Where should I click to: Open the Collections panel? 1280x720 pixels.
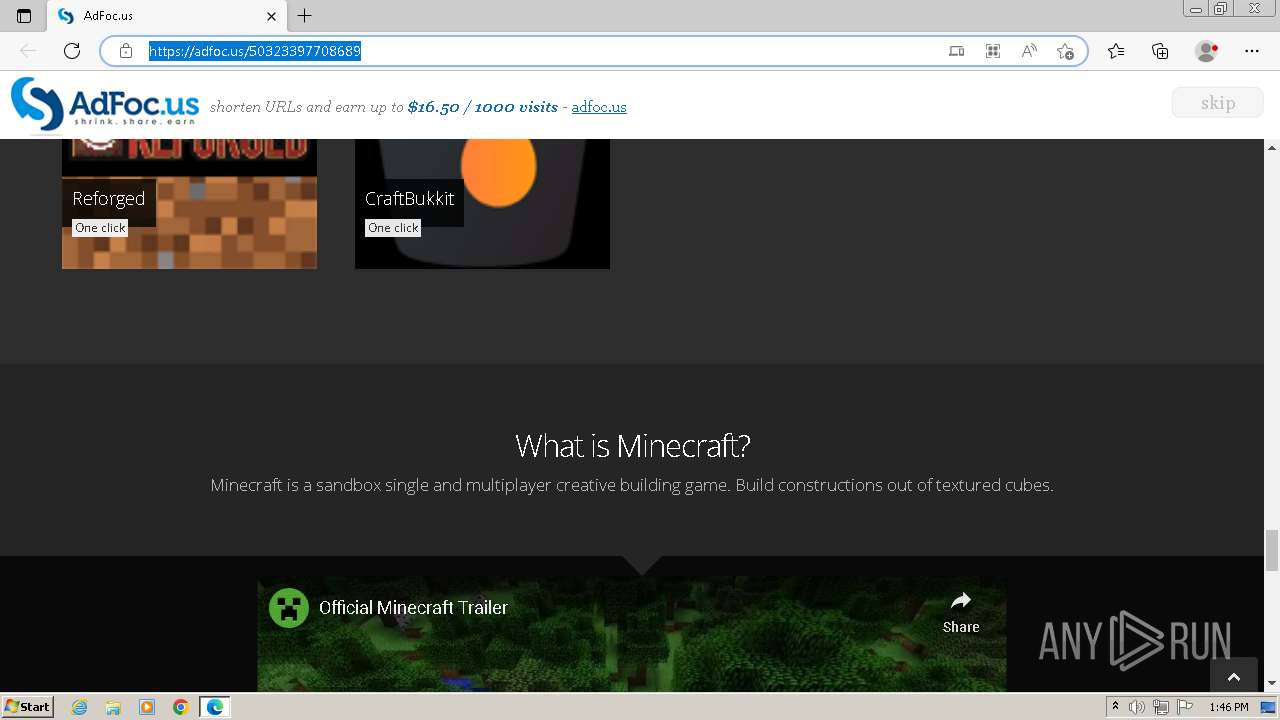click(1160, 51)
